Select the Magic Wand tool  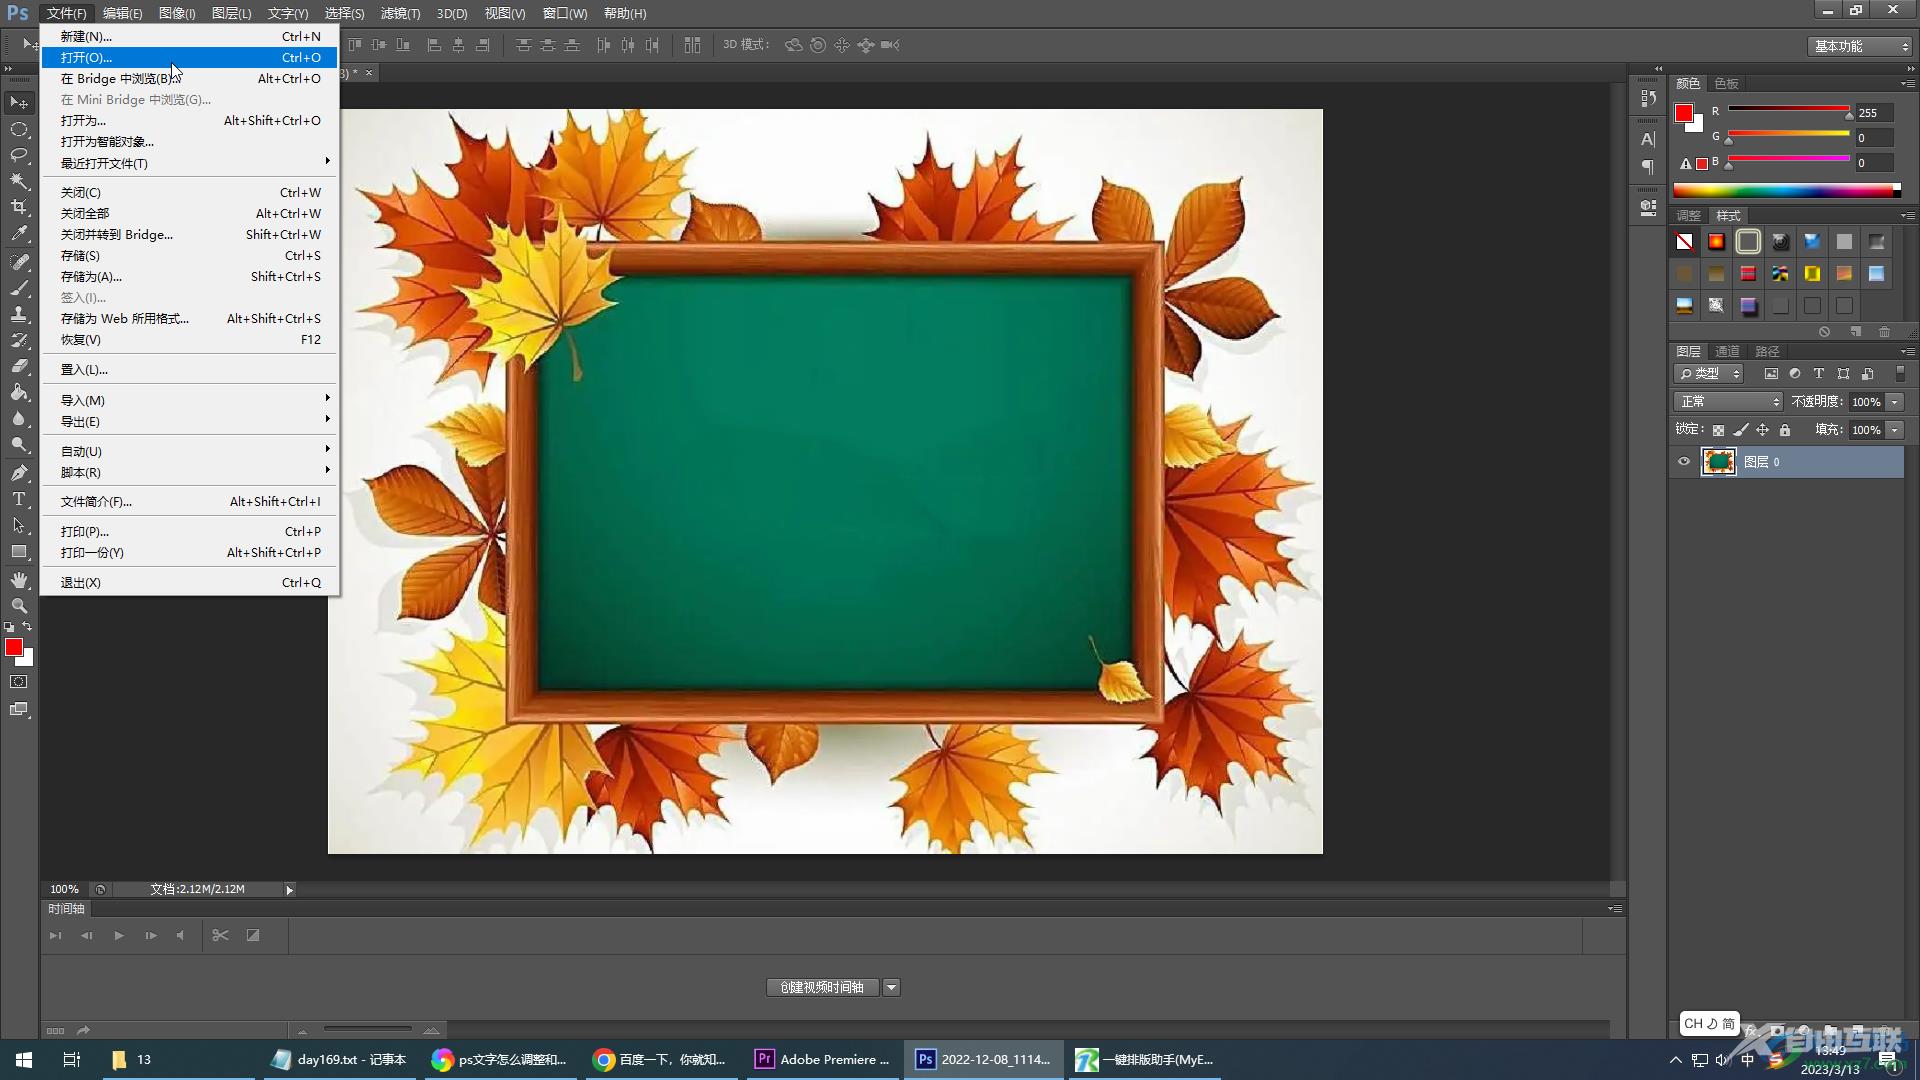pyautogui.click(x=19, y=181)
